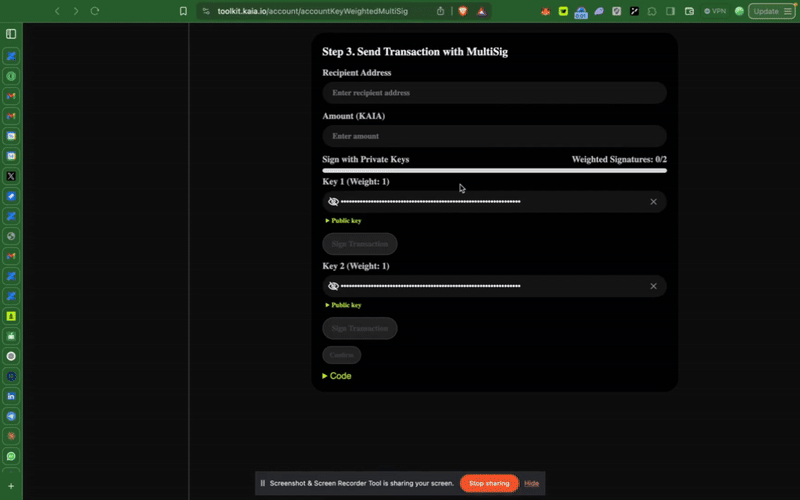Expand Public key under Key 1
Image resolution: width=800 pixels, height=500 pixels.
click(x=343, y=220)
